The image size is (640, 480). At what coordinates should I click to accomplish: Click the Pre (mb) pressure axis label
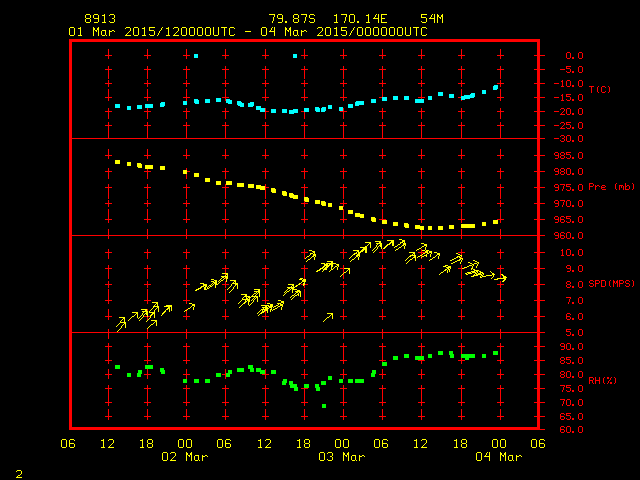[x=611, y=187]
